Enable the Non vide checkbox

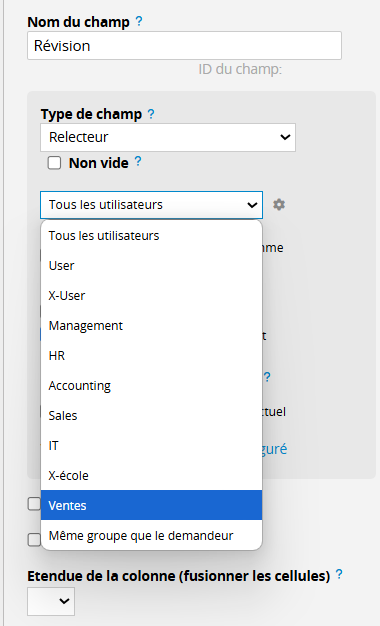(x=54, y=163)
